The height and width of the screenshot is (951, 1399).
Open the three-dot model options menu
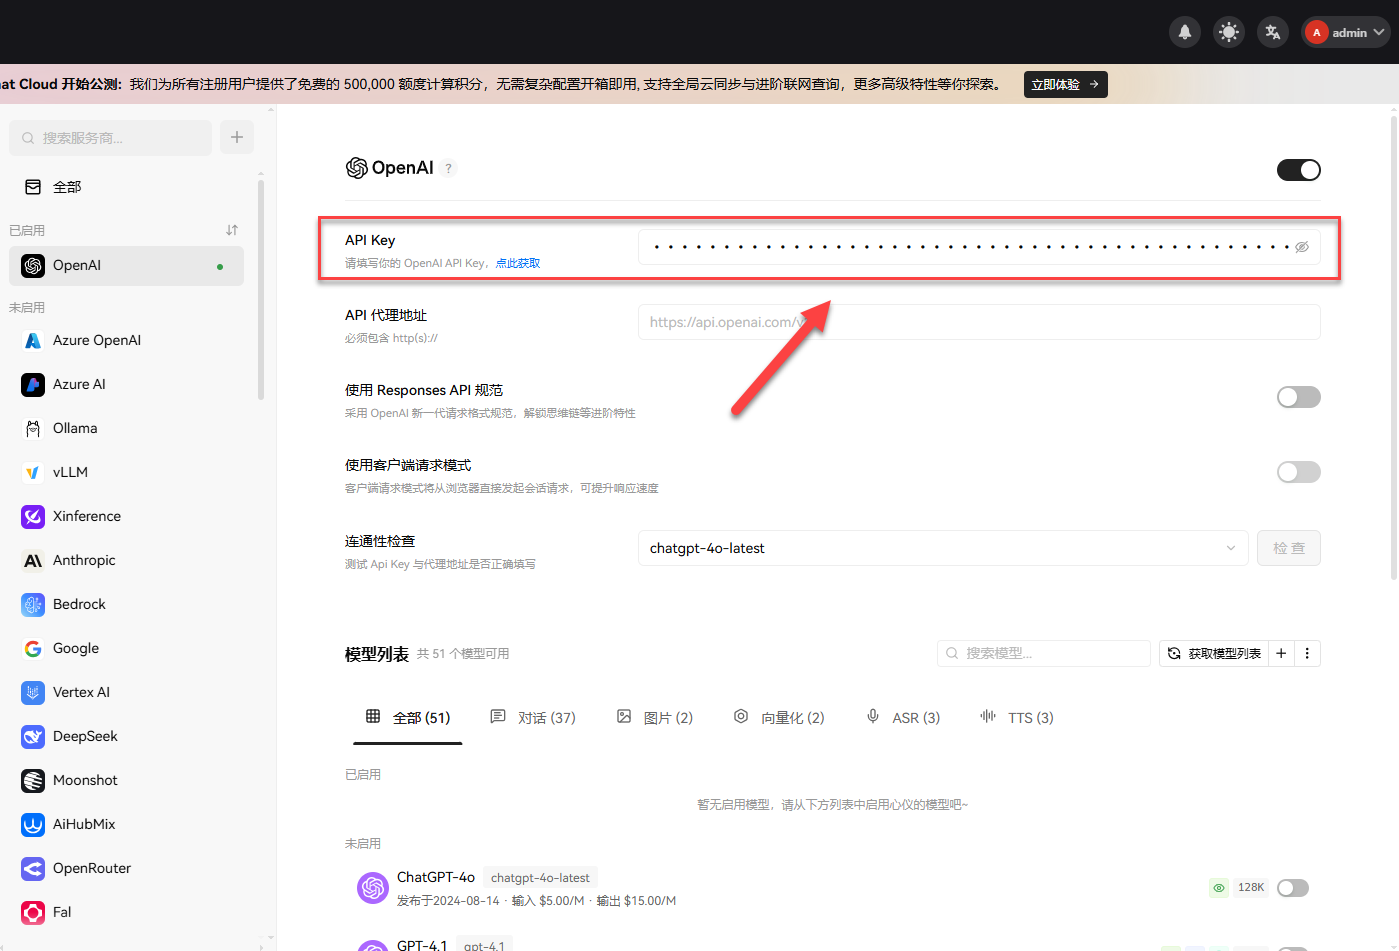pos(1307,653)
